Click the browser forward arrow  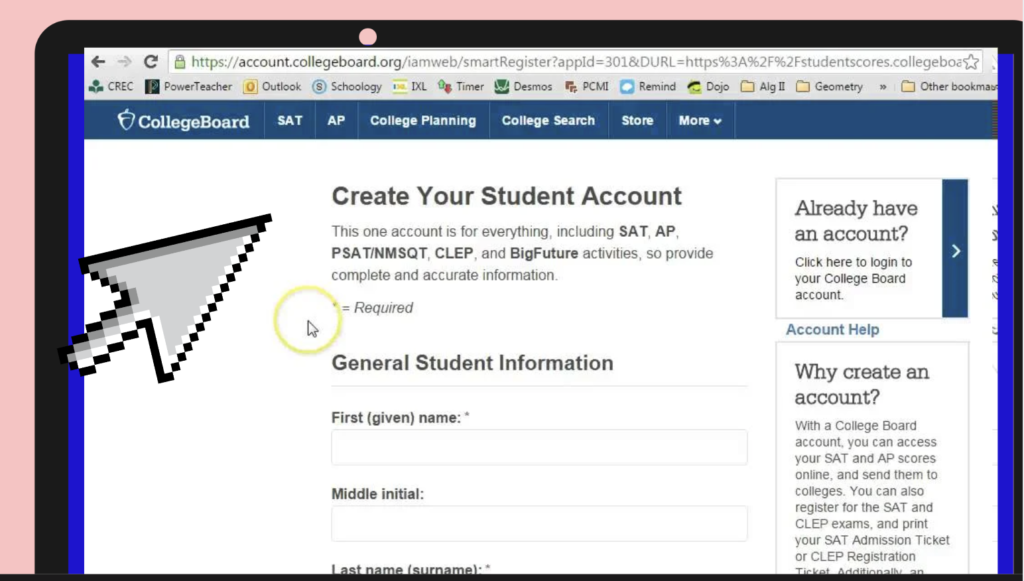point(124,61)
